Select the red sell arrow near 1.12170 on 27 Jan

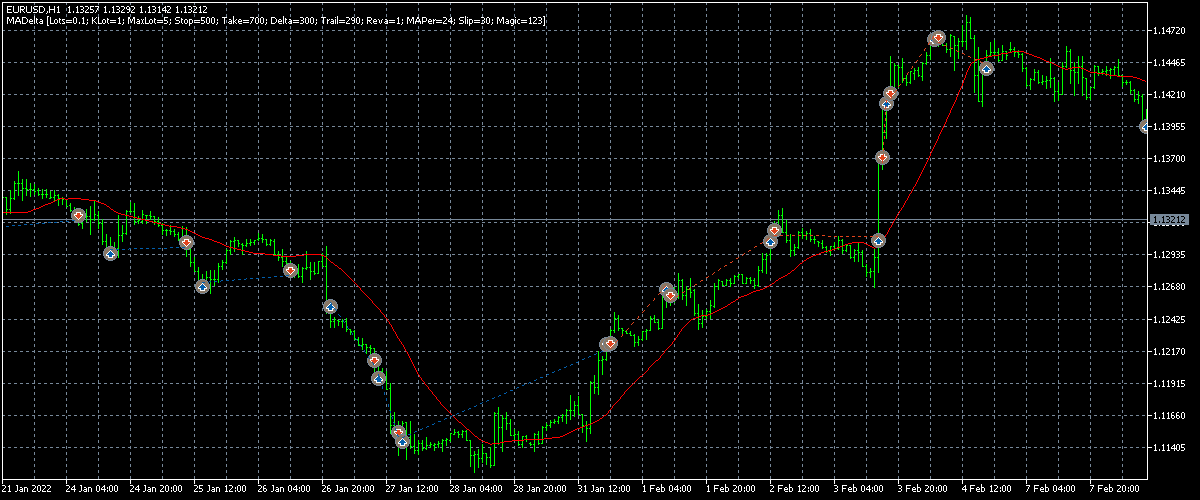coord(374,360)
